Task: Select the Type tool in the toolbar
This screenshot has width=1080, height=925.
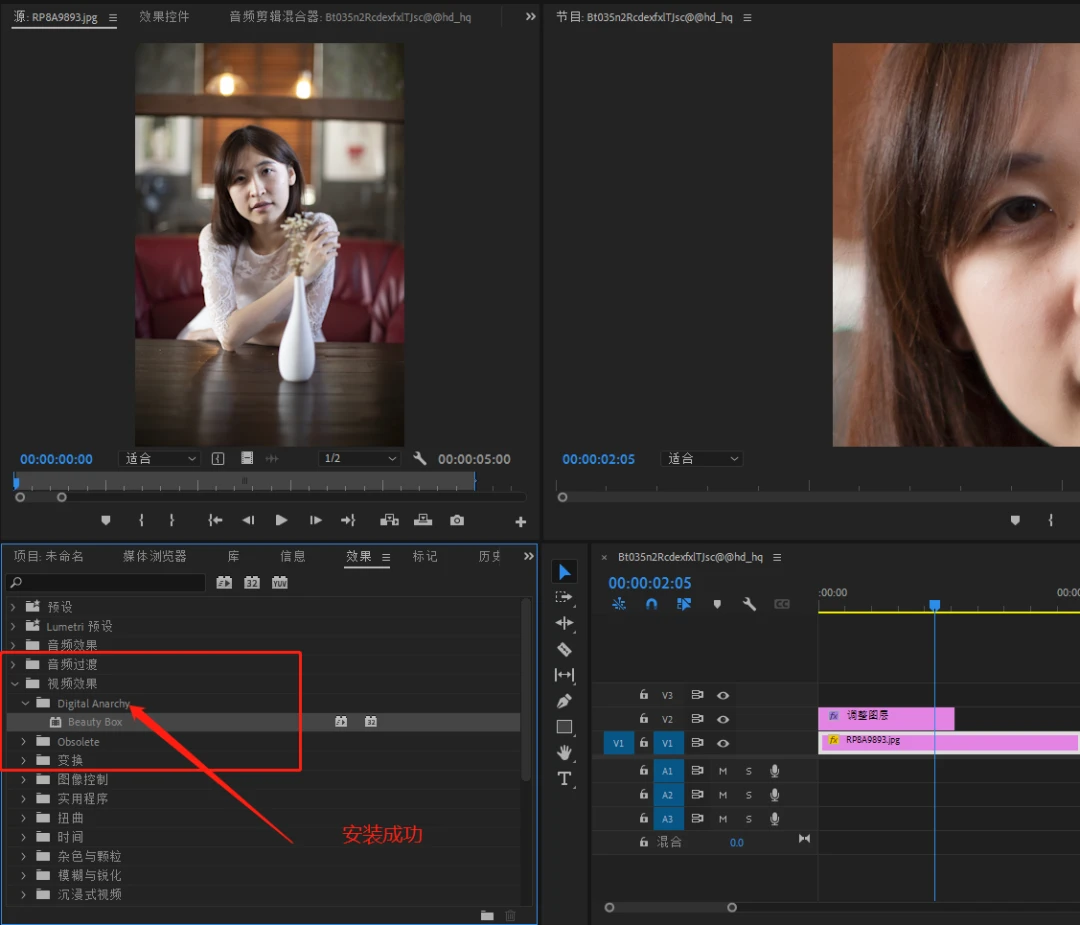Action: coord(564,778)
